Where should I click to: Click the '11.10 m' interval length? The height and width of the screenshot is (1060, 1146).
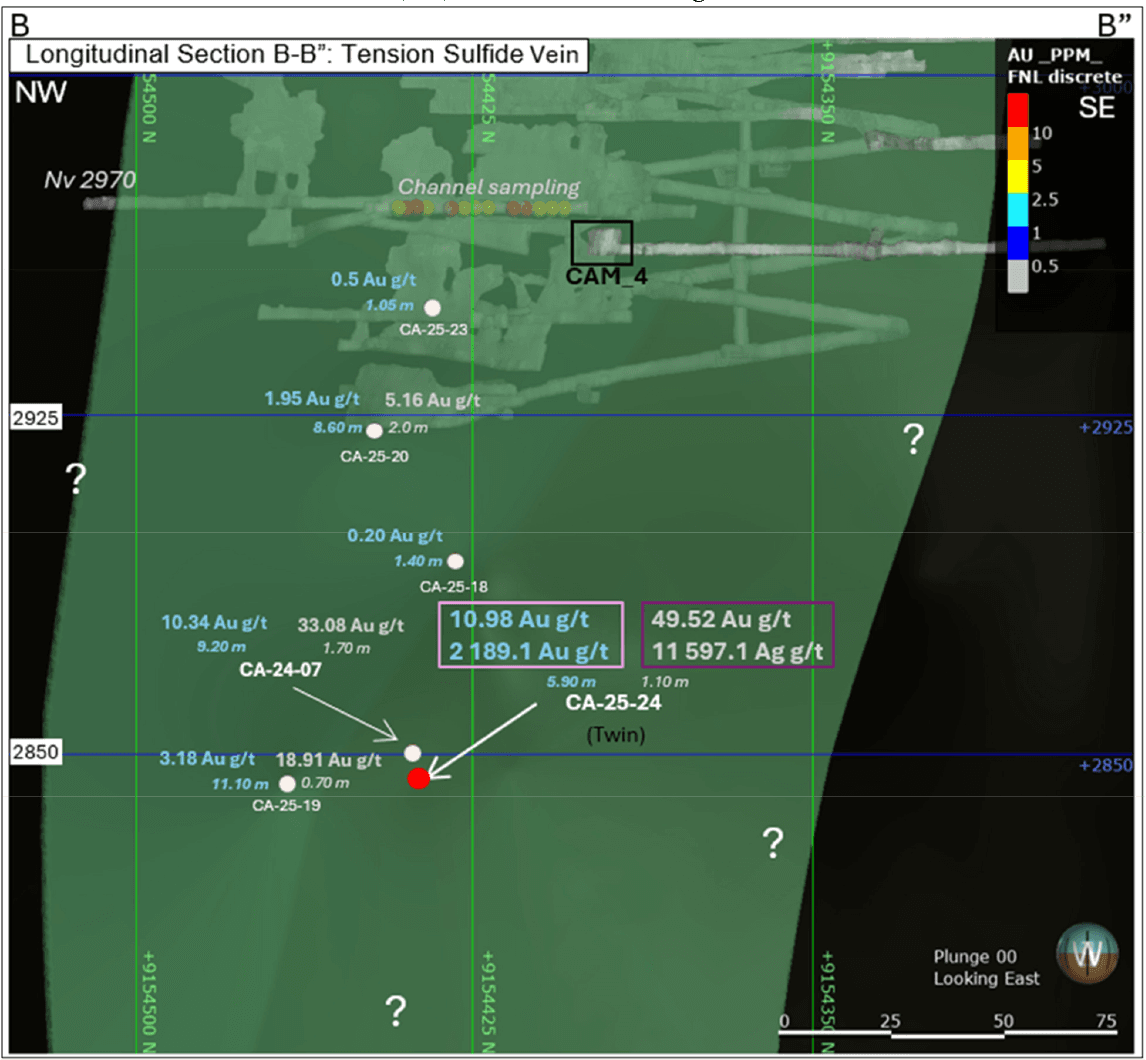(x=240, y=784)
